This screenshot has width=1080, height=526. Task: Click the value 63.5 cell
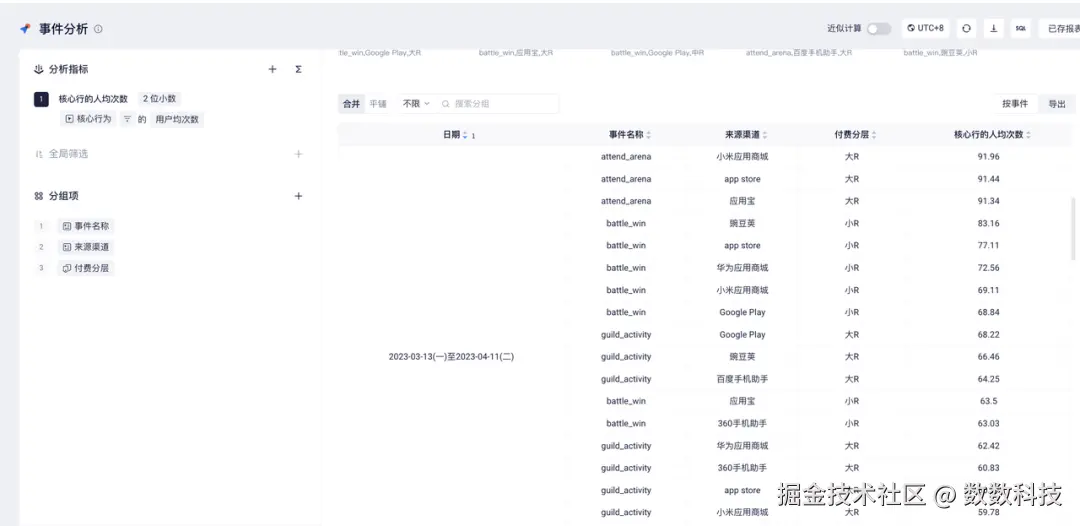click(988, 401)
